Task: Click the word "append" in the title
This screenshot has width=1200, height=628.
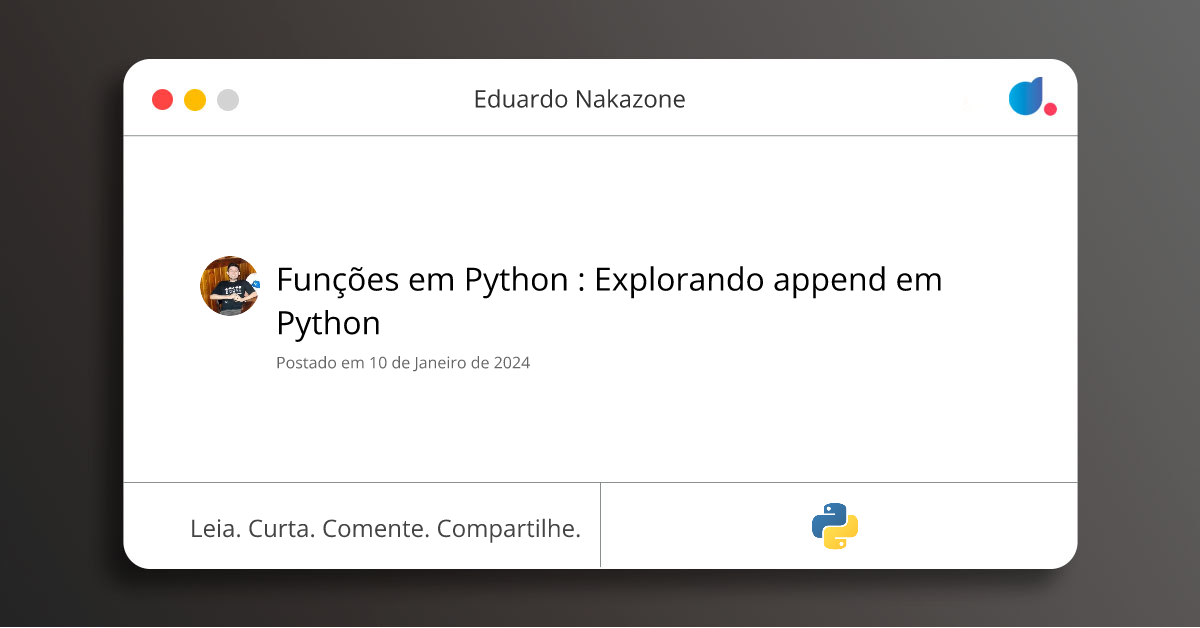Action: pyautogui.click(x=825, y=281)
